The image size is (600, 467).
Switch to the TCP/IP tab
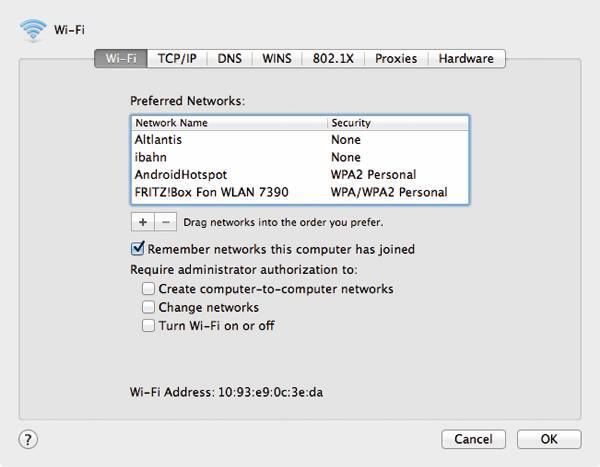point(179,59)
